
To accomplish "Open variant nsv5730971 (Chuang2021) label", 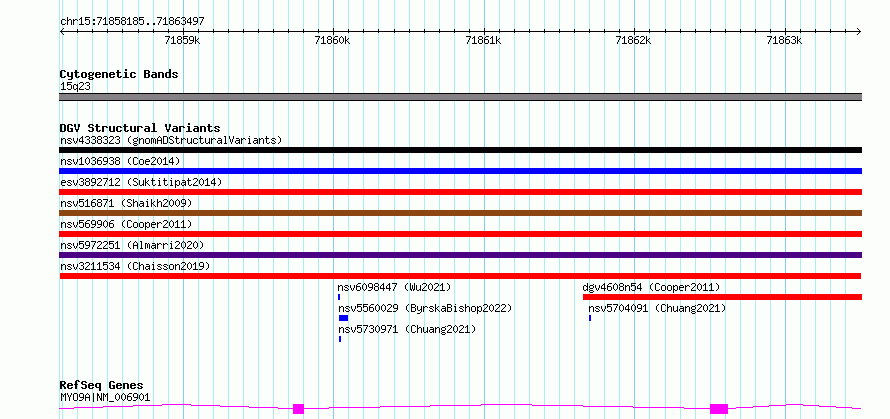I will coord(407,329).
